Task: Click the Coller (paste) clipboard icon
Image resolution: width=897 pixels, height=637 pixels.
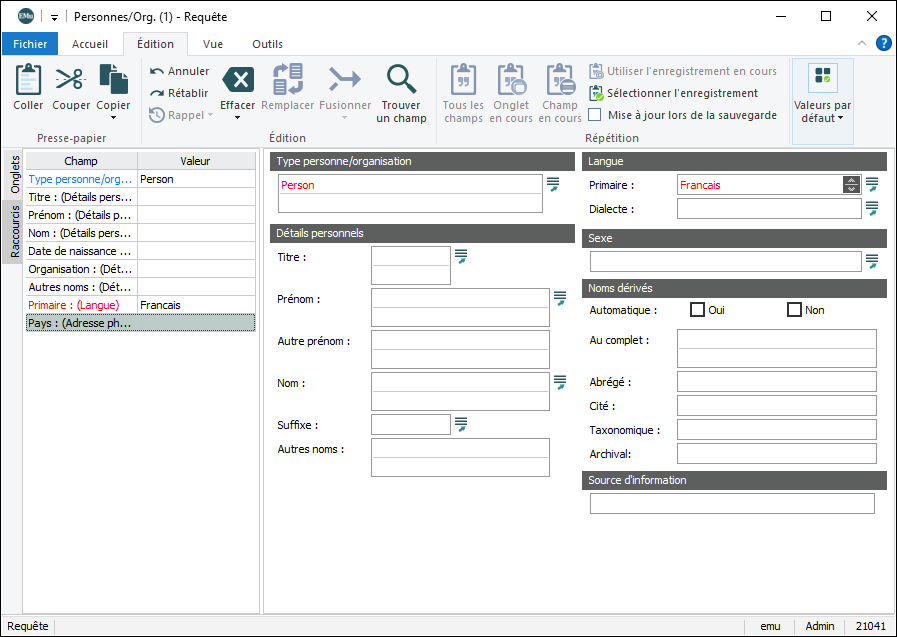Action: [x=28, y=80]
